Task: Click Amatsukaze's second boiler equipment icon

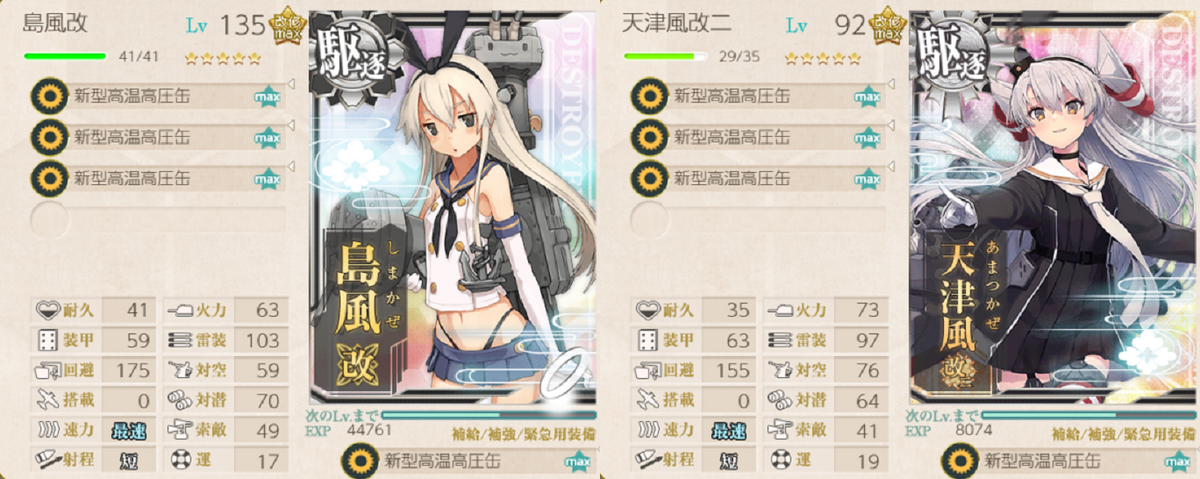Action: pyautogui.click(x=647, y=137)
